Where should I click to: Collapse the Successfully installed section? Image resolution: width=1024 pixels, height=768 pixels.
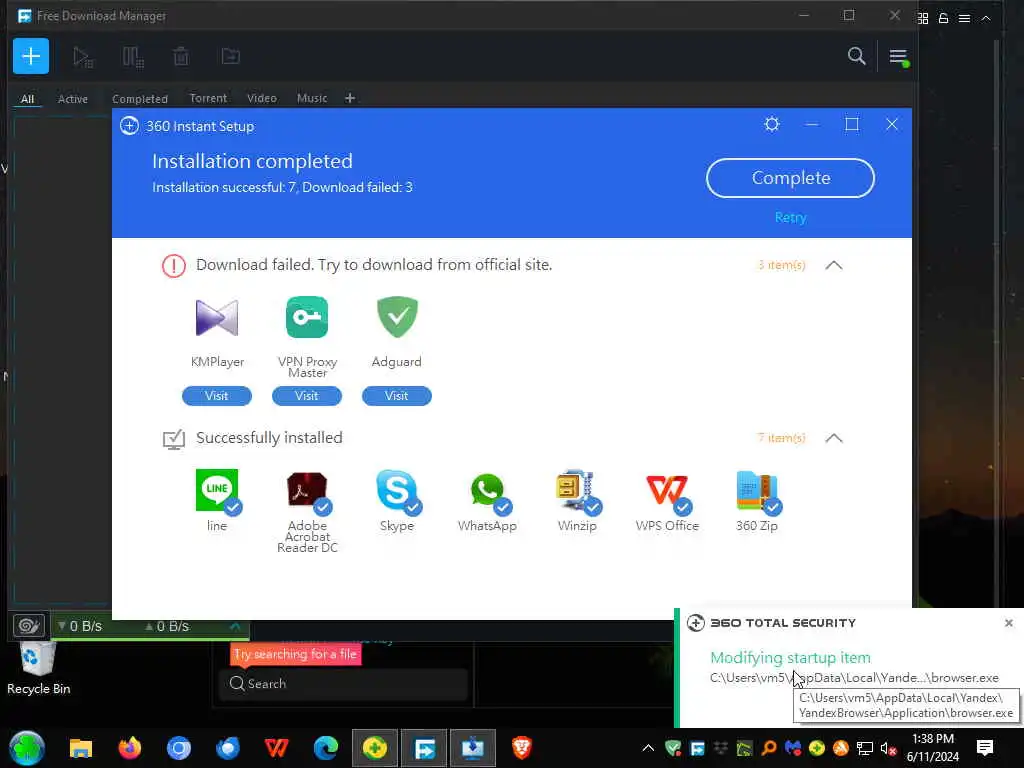(833, 438)
